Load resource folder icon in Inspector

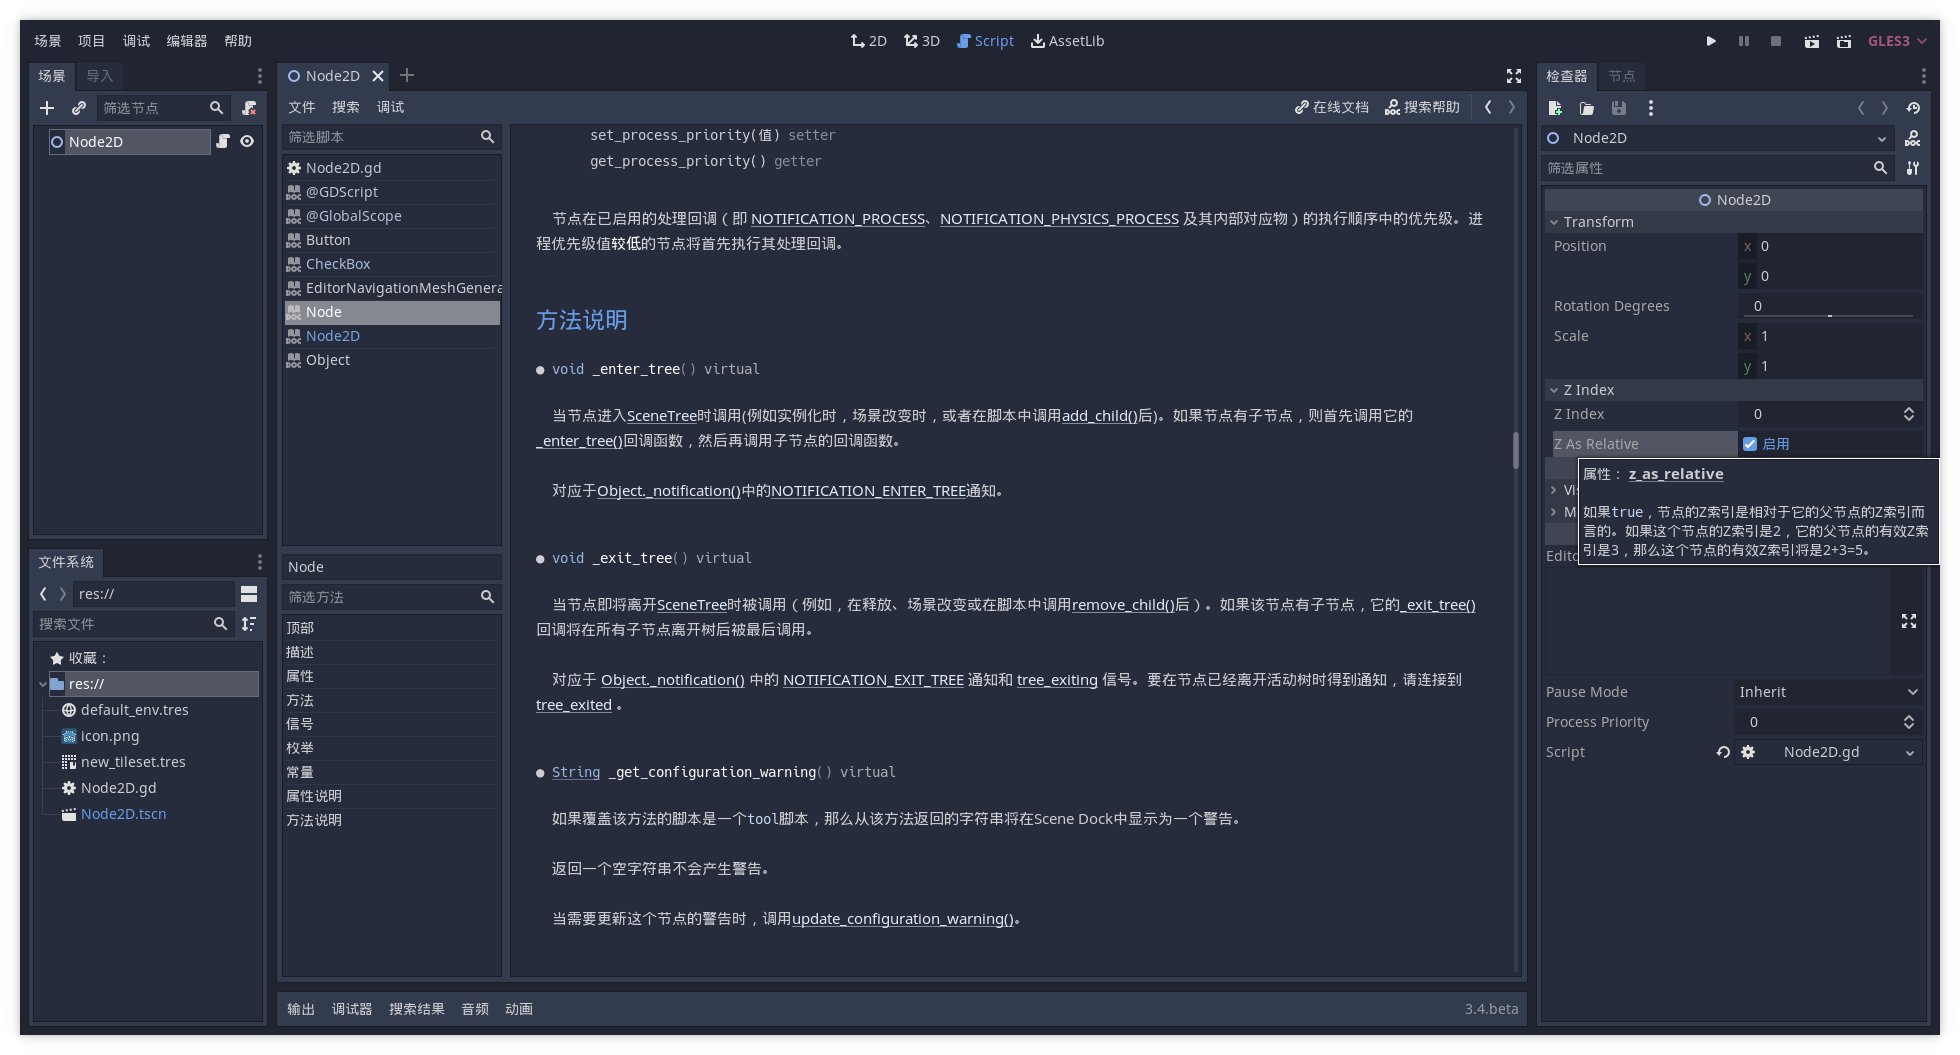[1587, 108]
